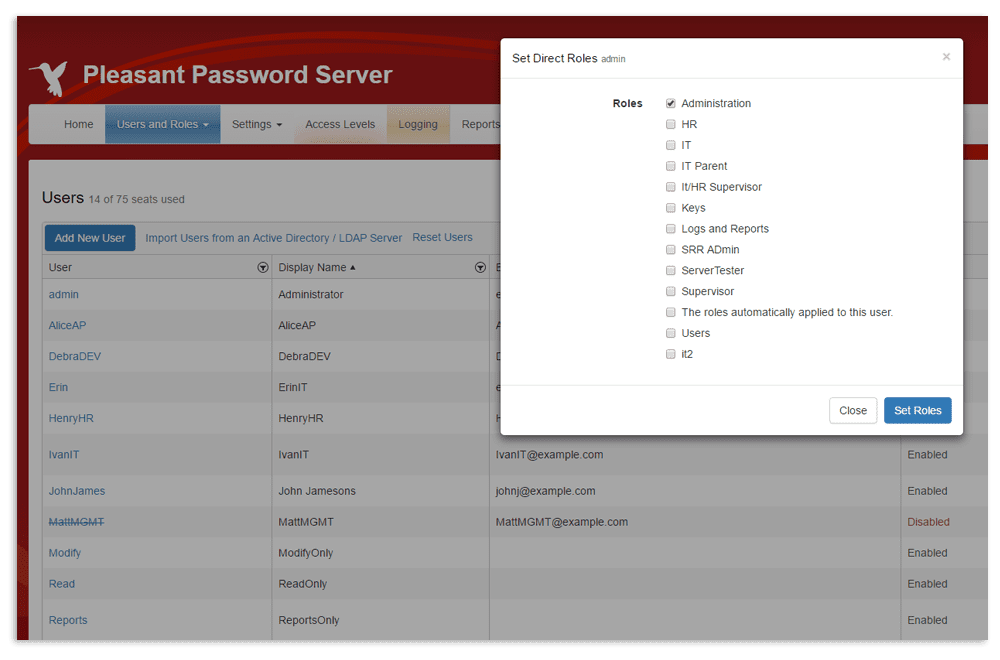Go to the Home tab
1000x660 pixels.
(x=78, y=124)
